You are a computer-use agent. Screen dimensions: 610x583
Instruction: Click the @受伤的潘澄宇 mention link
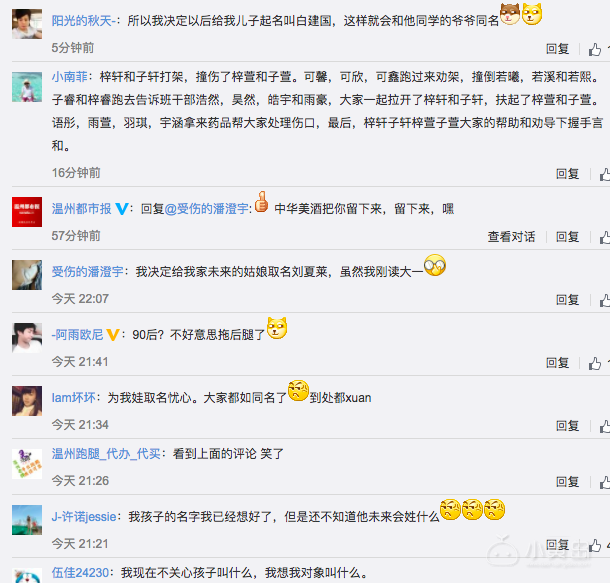coord(207,209)
